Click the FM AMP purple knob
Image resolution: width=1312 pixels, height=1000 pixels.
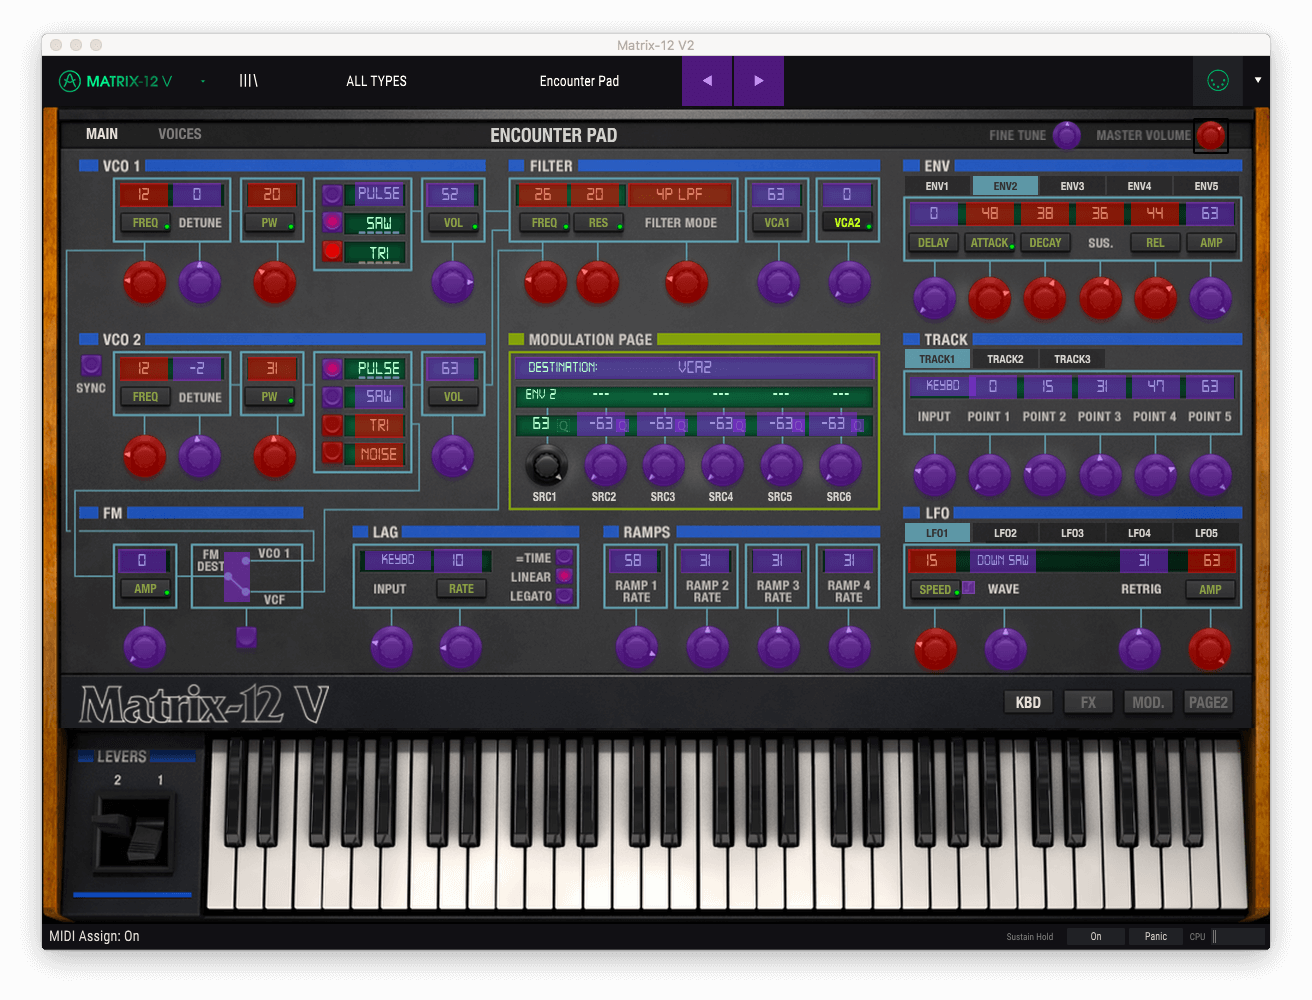point(144,648)
